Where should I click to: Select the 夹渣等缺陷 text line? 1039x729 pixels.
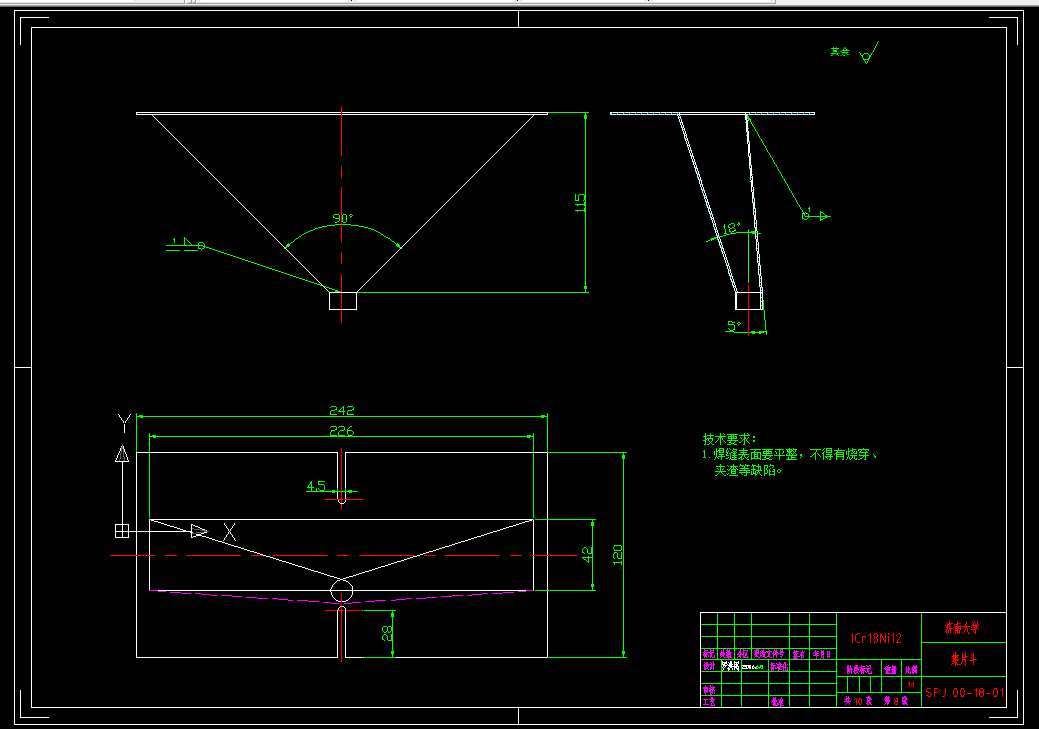pos(748,471)
